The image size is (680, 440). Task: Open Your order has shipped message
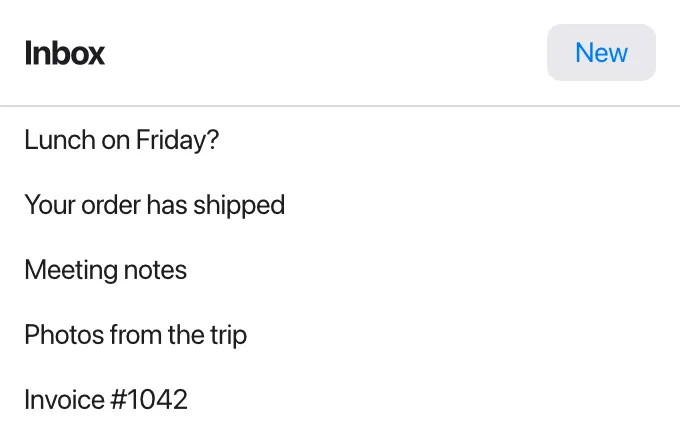pos(340,205)
